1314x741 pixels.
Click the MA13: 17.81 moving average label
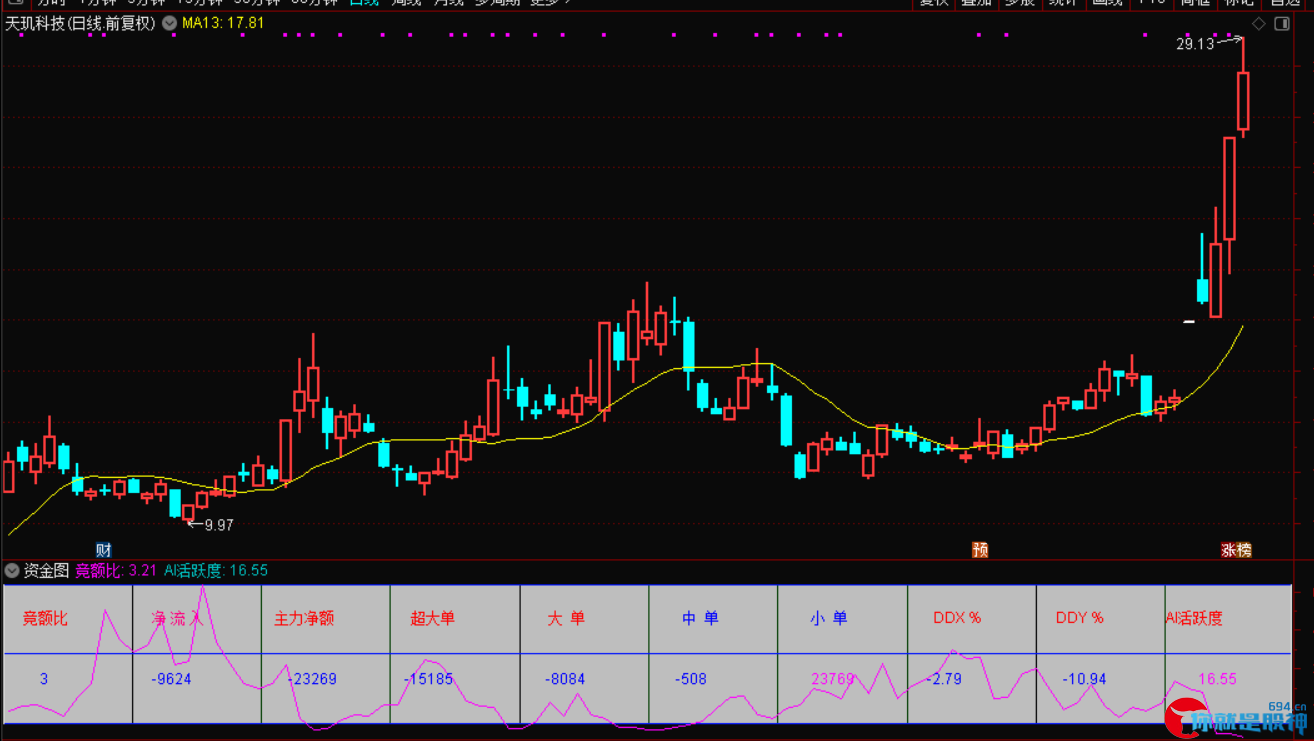(x=223, y=23)
